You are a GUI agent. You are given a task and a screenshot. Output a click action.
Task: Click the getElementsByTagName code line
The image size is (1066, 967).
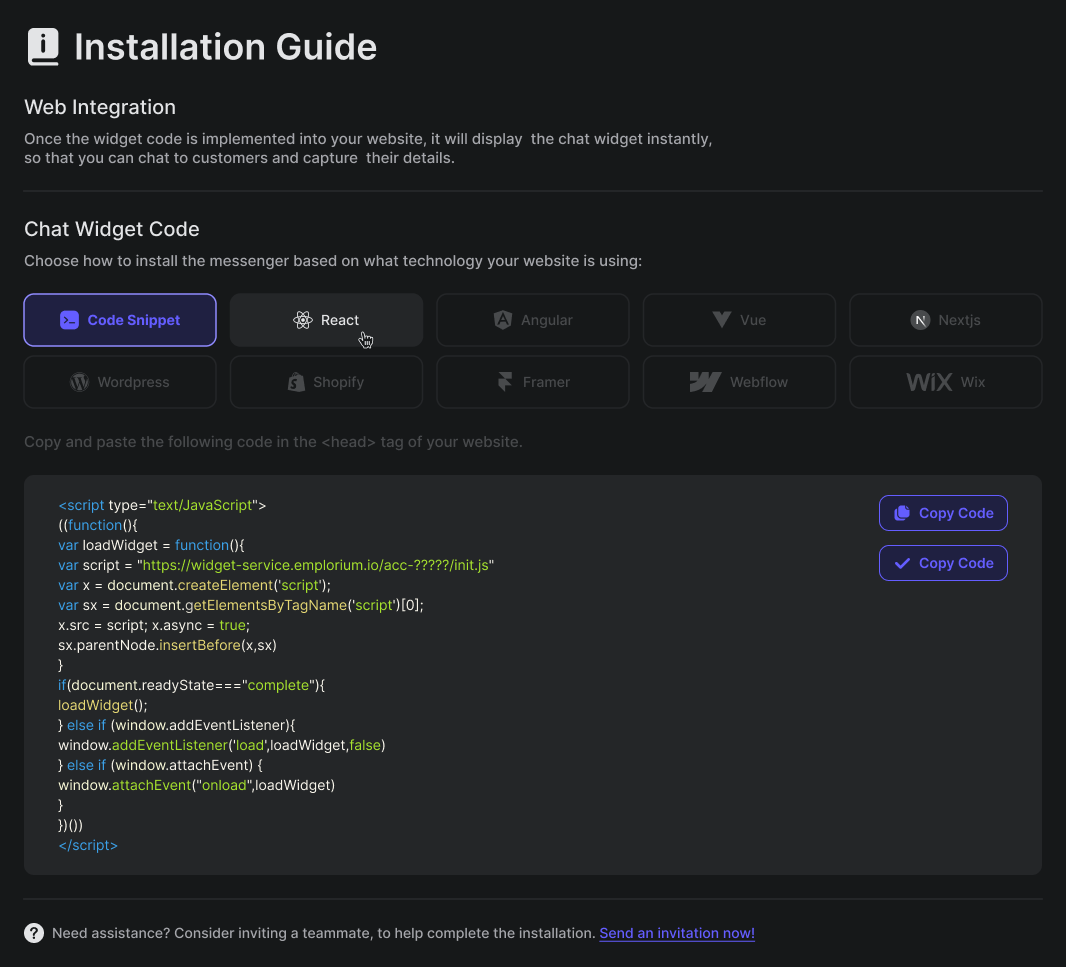(x=241, y=605)
